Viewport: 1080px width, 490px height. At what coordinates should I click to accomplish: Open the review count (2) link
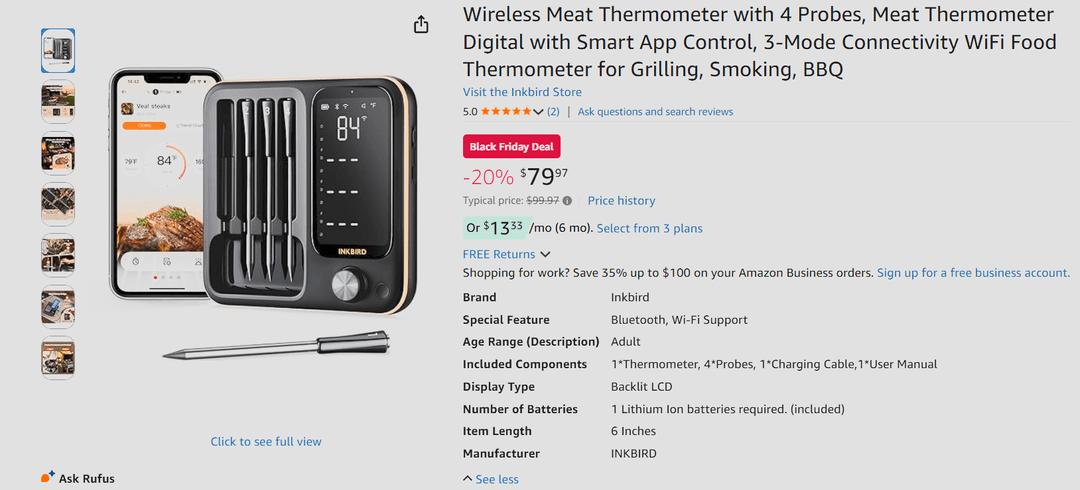553,112
